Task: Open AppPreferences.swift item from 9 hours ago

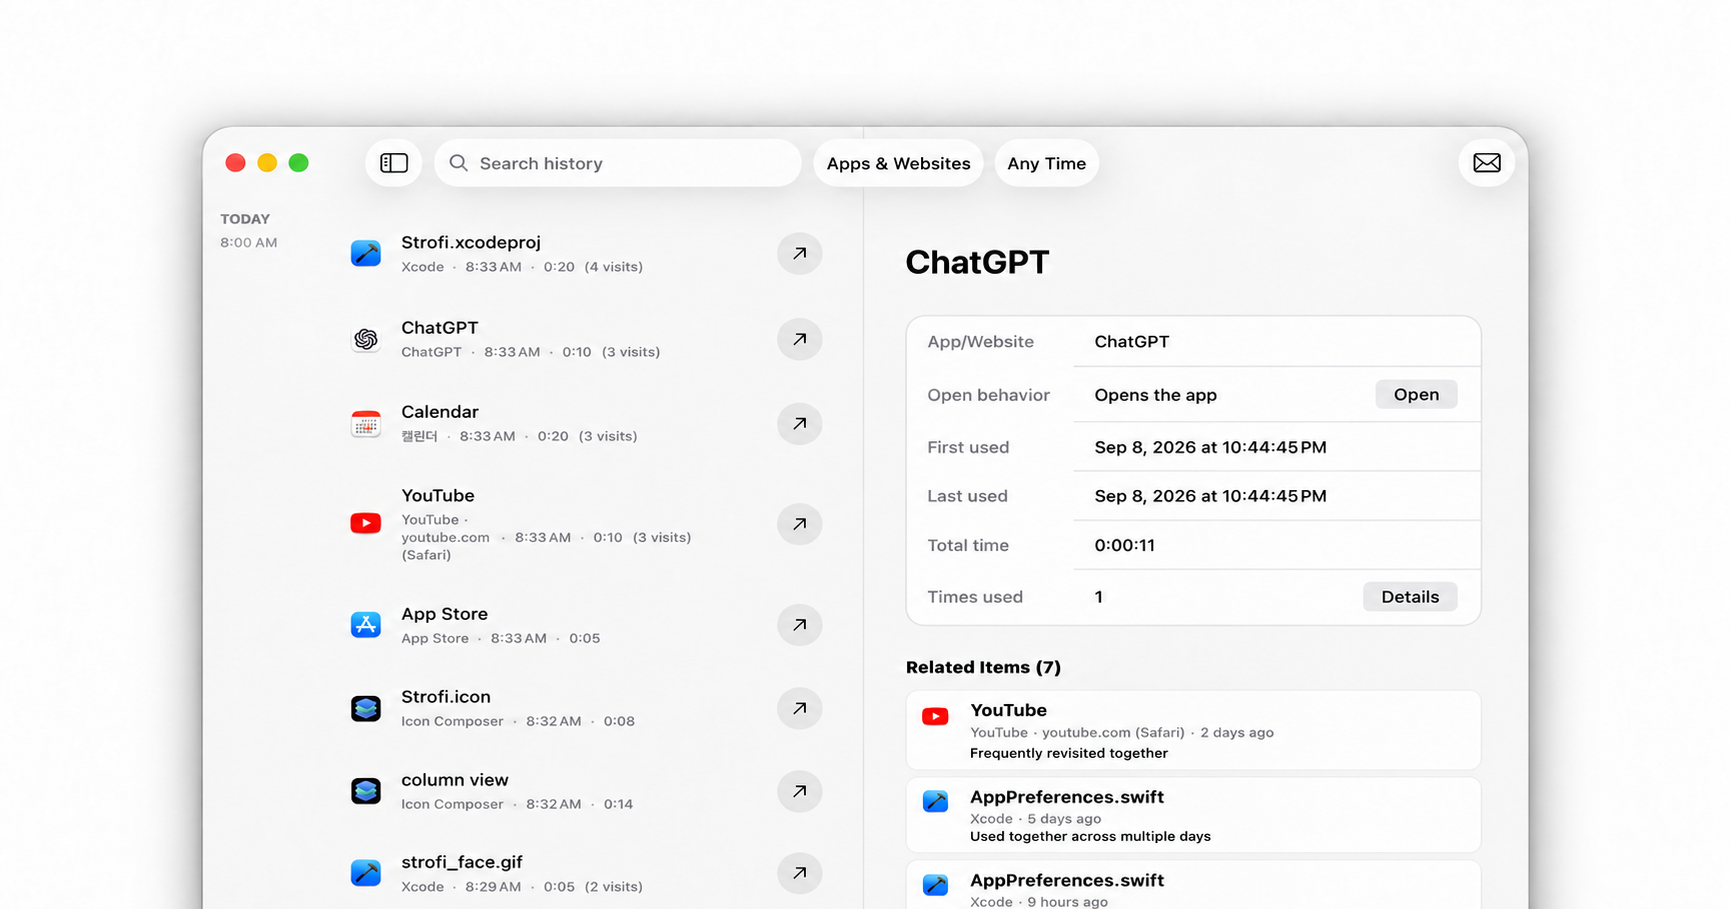Action: click(x=1193, y=885)
